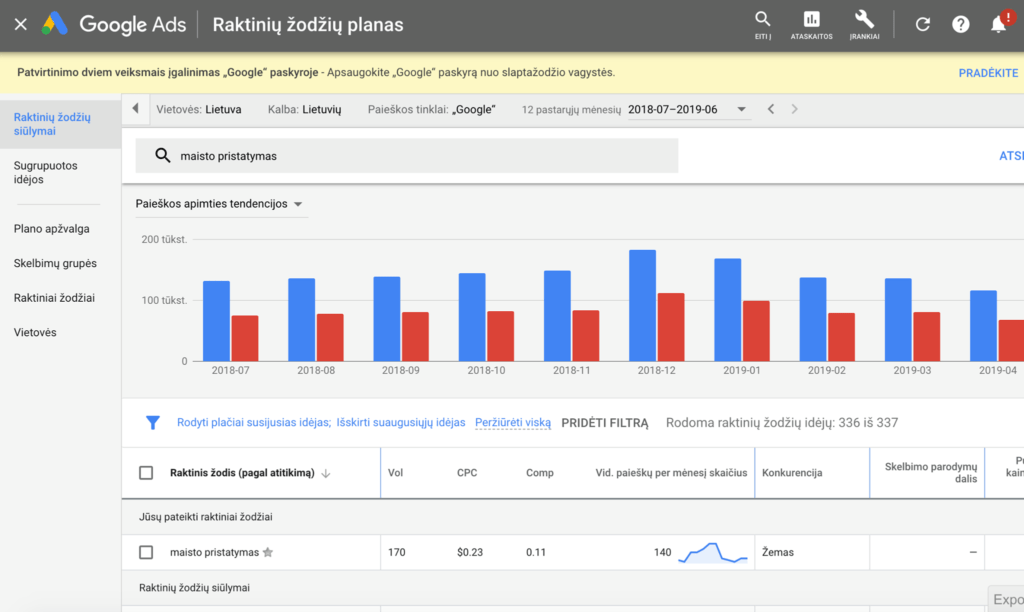
Task: Click the PRIDĖTI FILTRĄ button
Action: [x=605, y=423]
